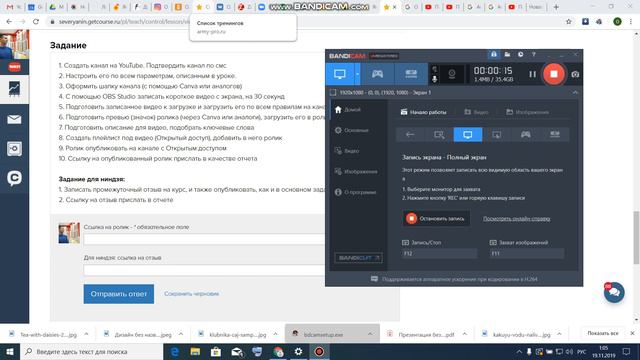The image size is (640, 360).
Task: Click the Ссылка на ролик input field
Action: tap(204, 239)
